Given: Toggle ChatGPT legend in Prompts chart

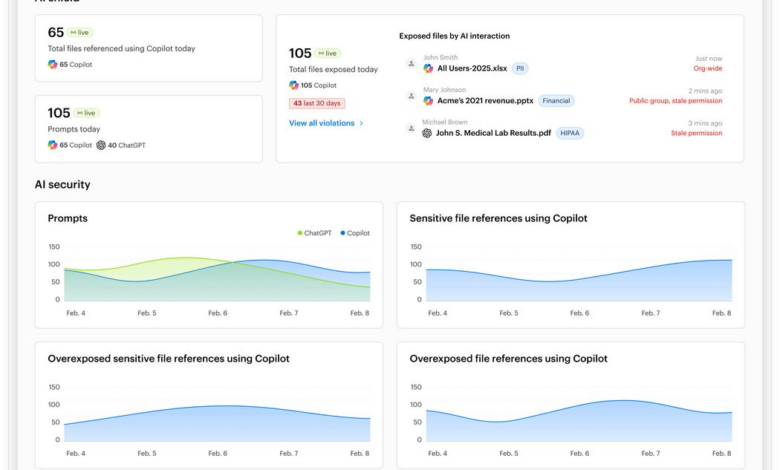Looking at the screenshot, I should [x=314, y=233].
